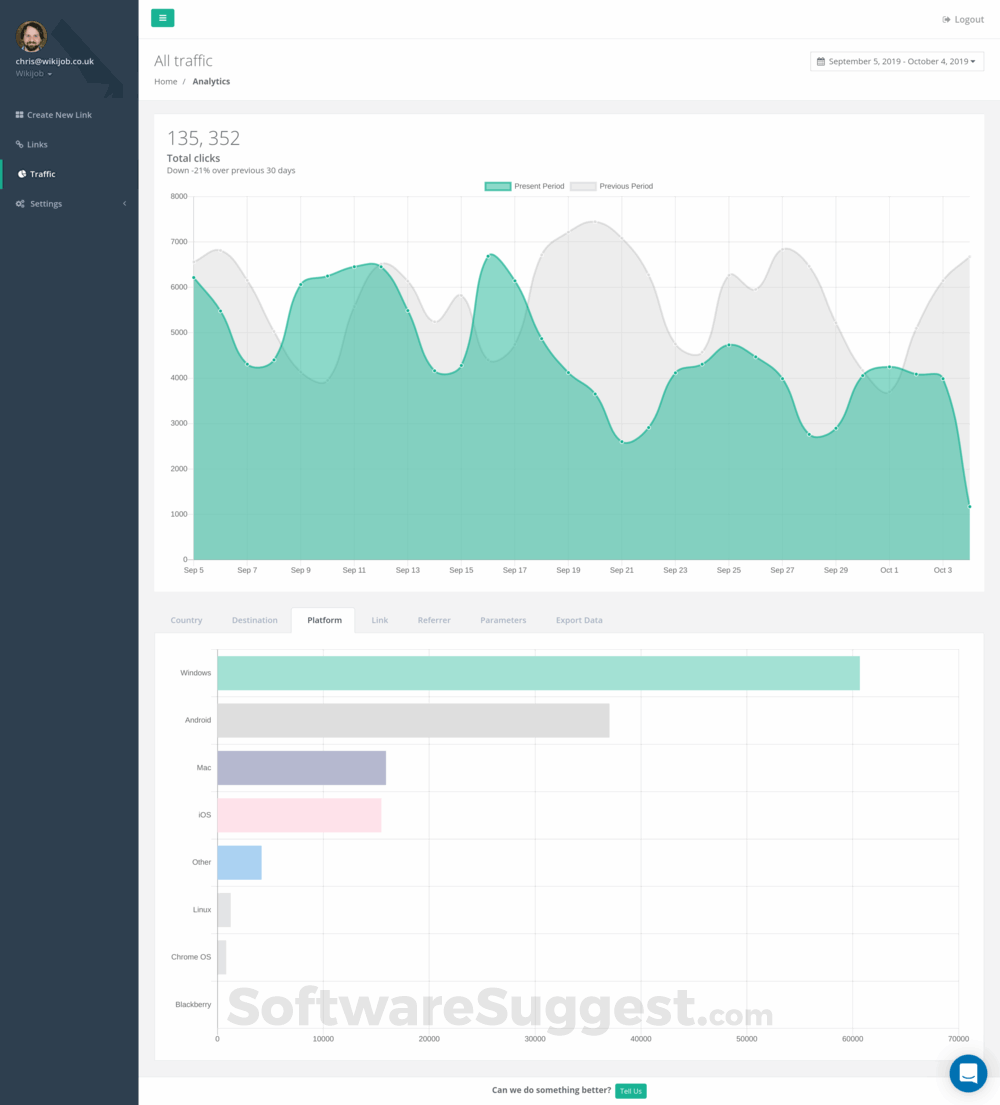Open the Referrer tab
The width and height of the screenshot is (1000, 1105).
[434, 620]
